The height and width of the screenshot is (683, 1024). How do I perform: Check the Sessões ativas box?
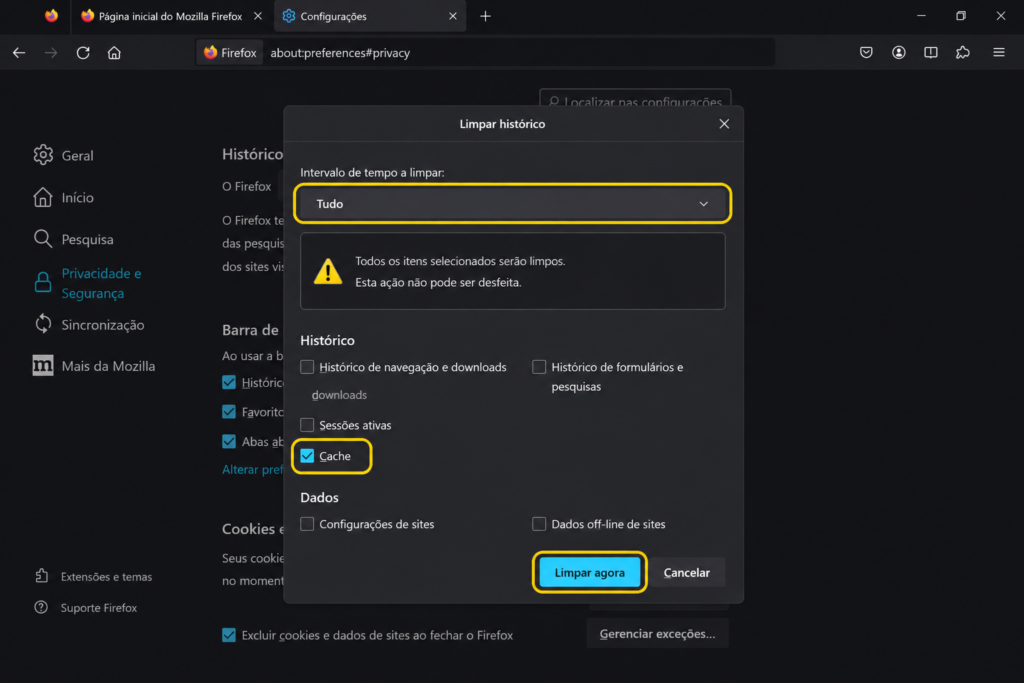pyautogui.click(x=307, y=425)
